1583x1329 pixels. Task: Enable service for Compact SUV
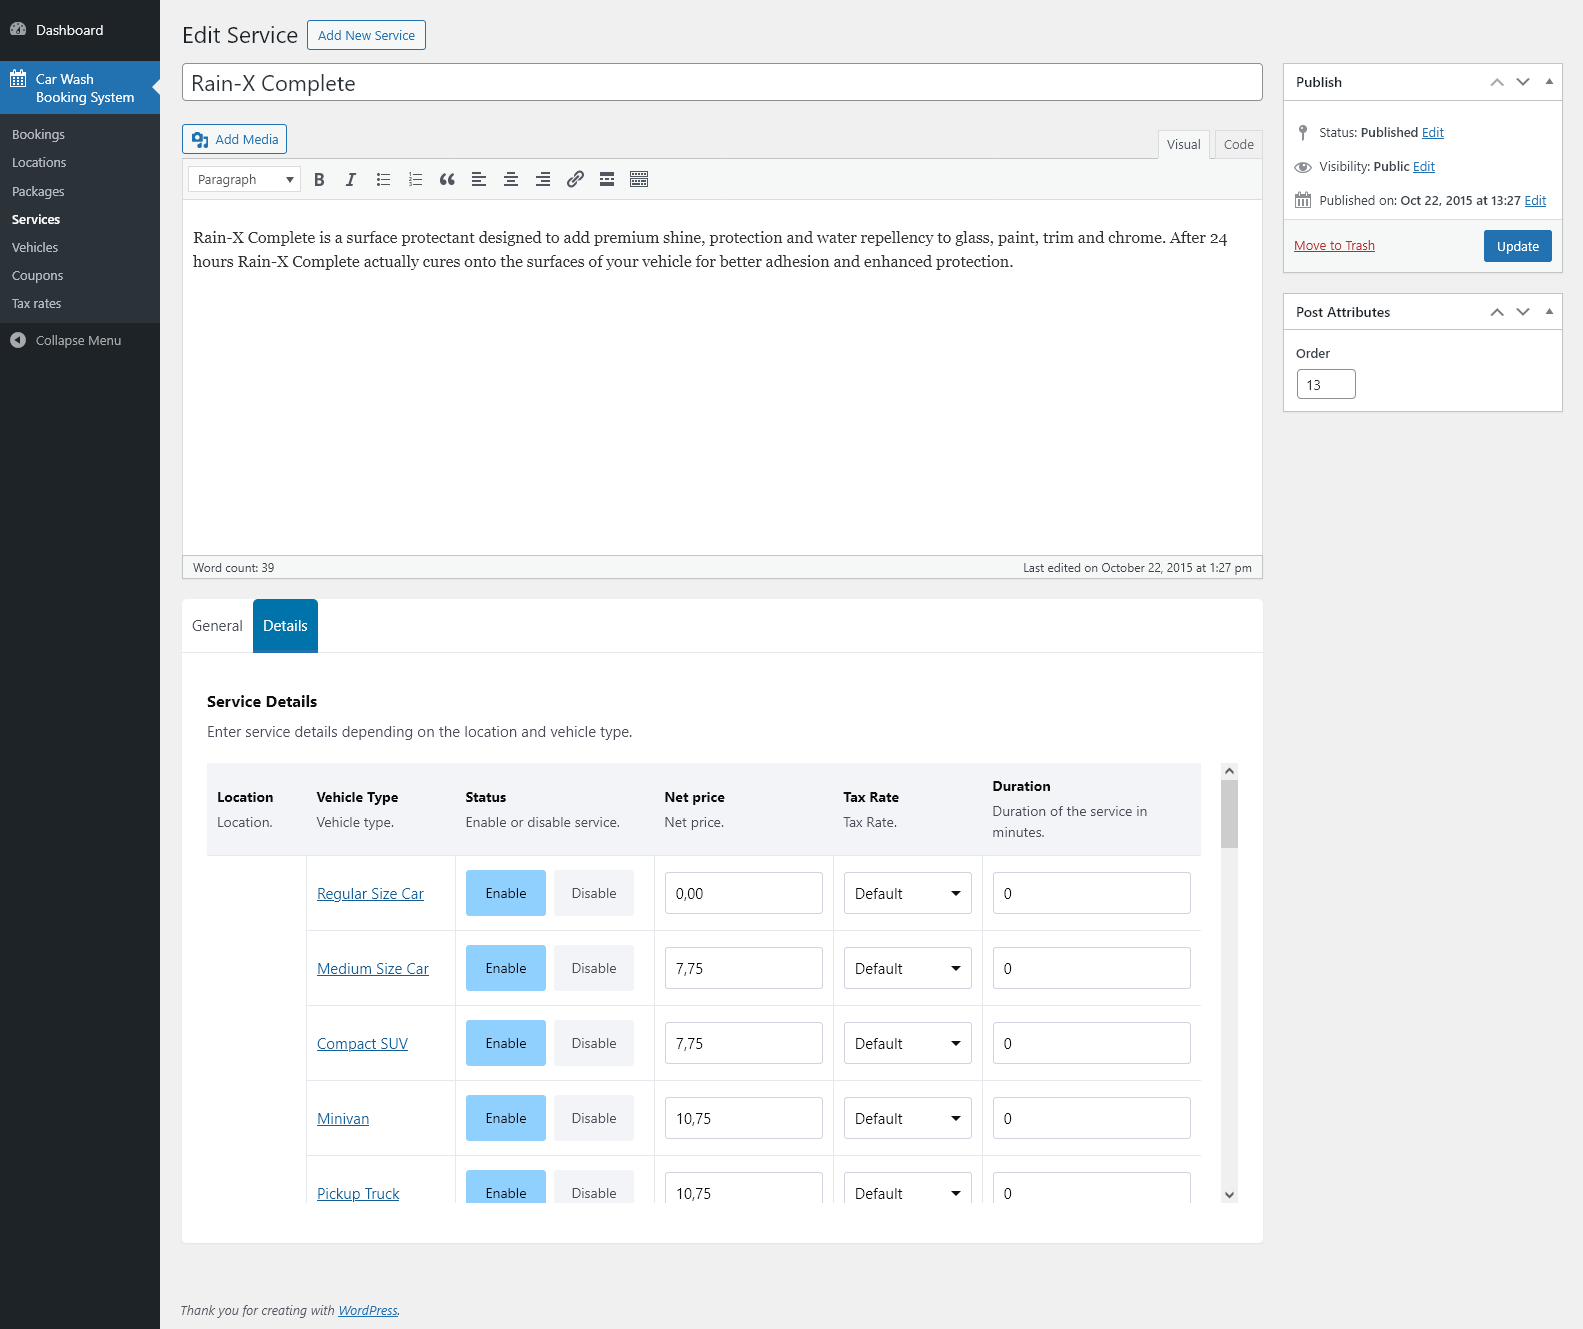[x=506, y=1043]
